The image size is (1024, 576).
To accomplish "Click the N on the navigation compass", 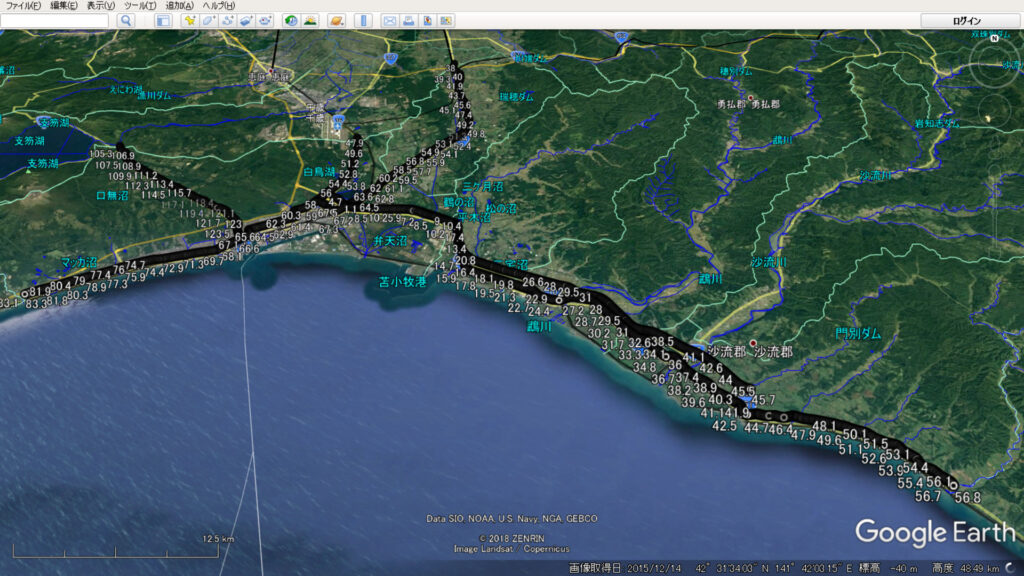I will click(994, 38).
